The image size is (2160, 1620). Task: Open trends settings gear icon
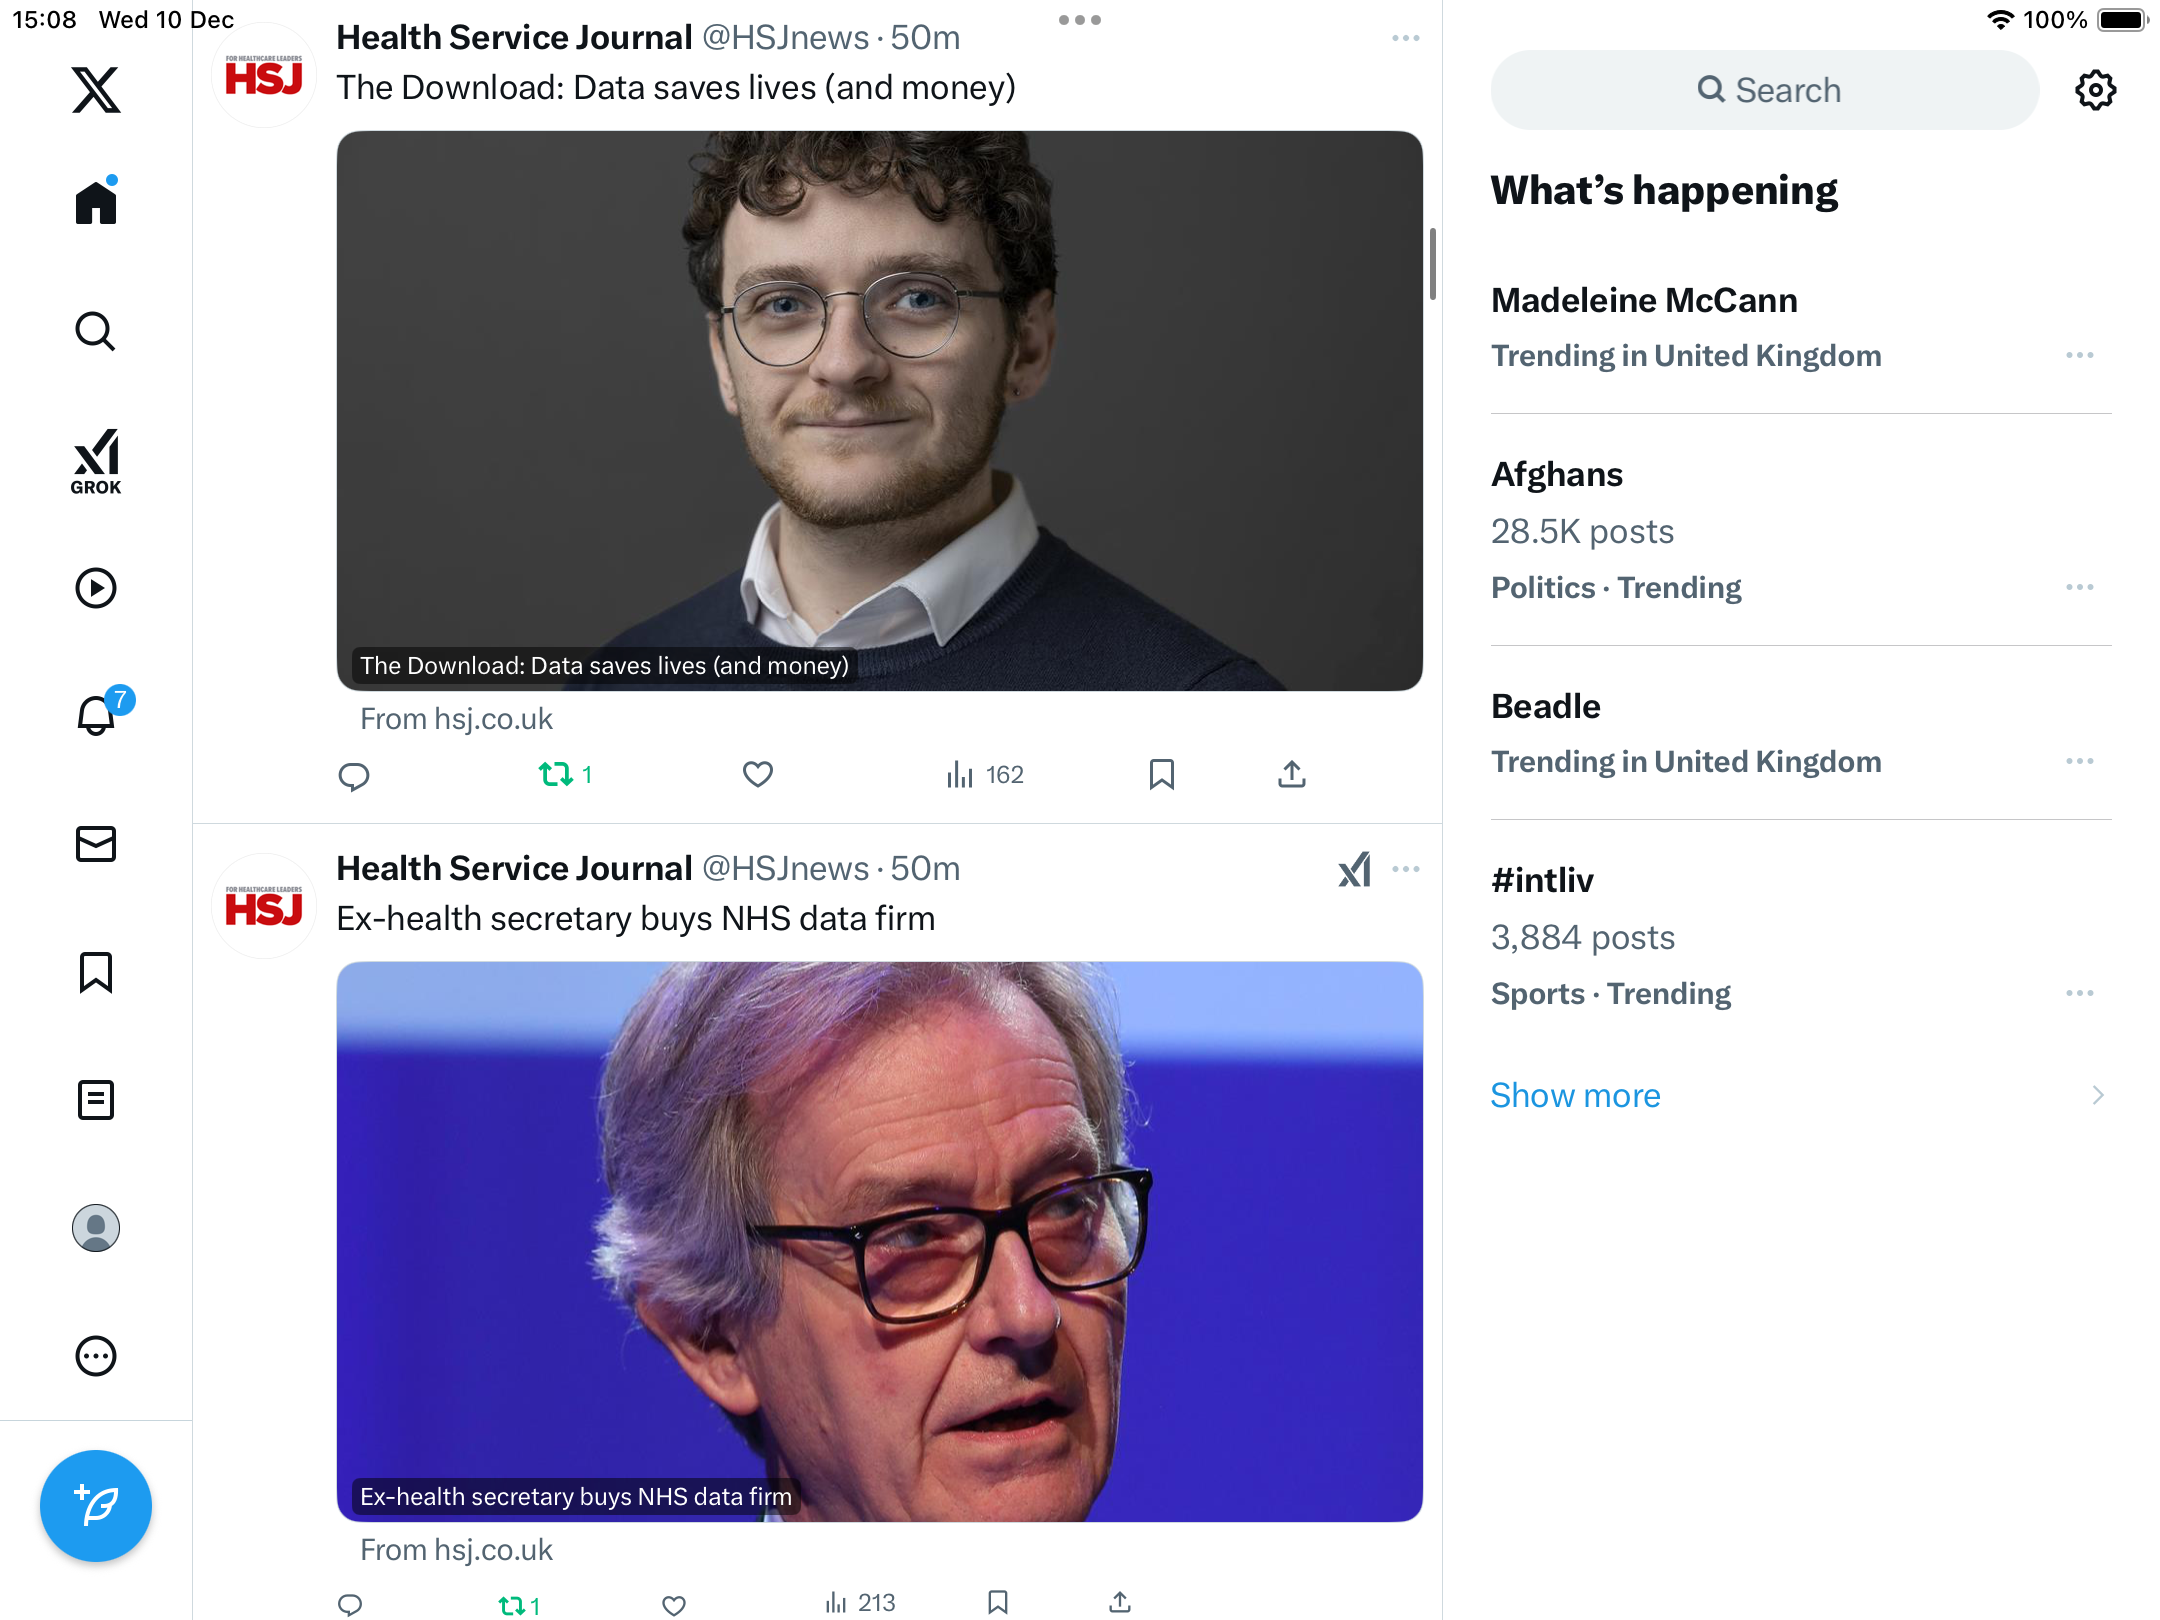(x=2095, y=90)
